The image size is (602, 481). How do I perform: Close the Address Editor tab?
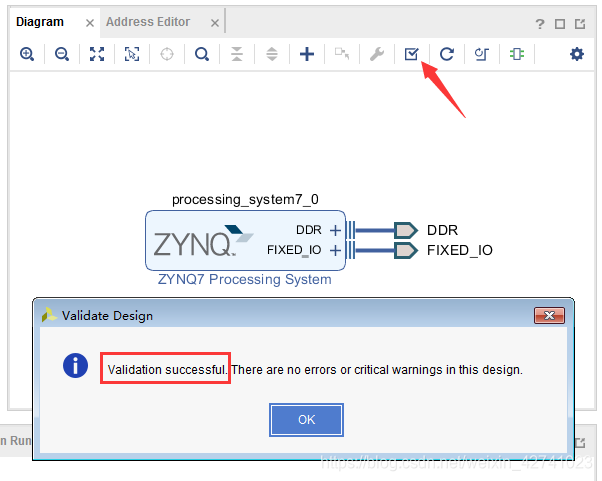tap(215, 23)
